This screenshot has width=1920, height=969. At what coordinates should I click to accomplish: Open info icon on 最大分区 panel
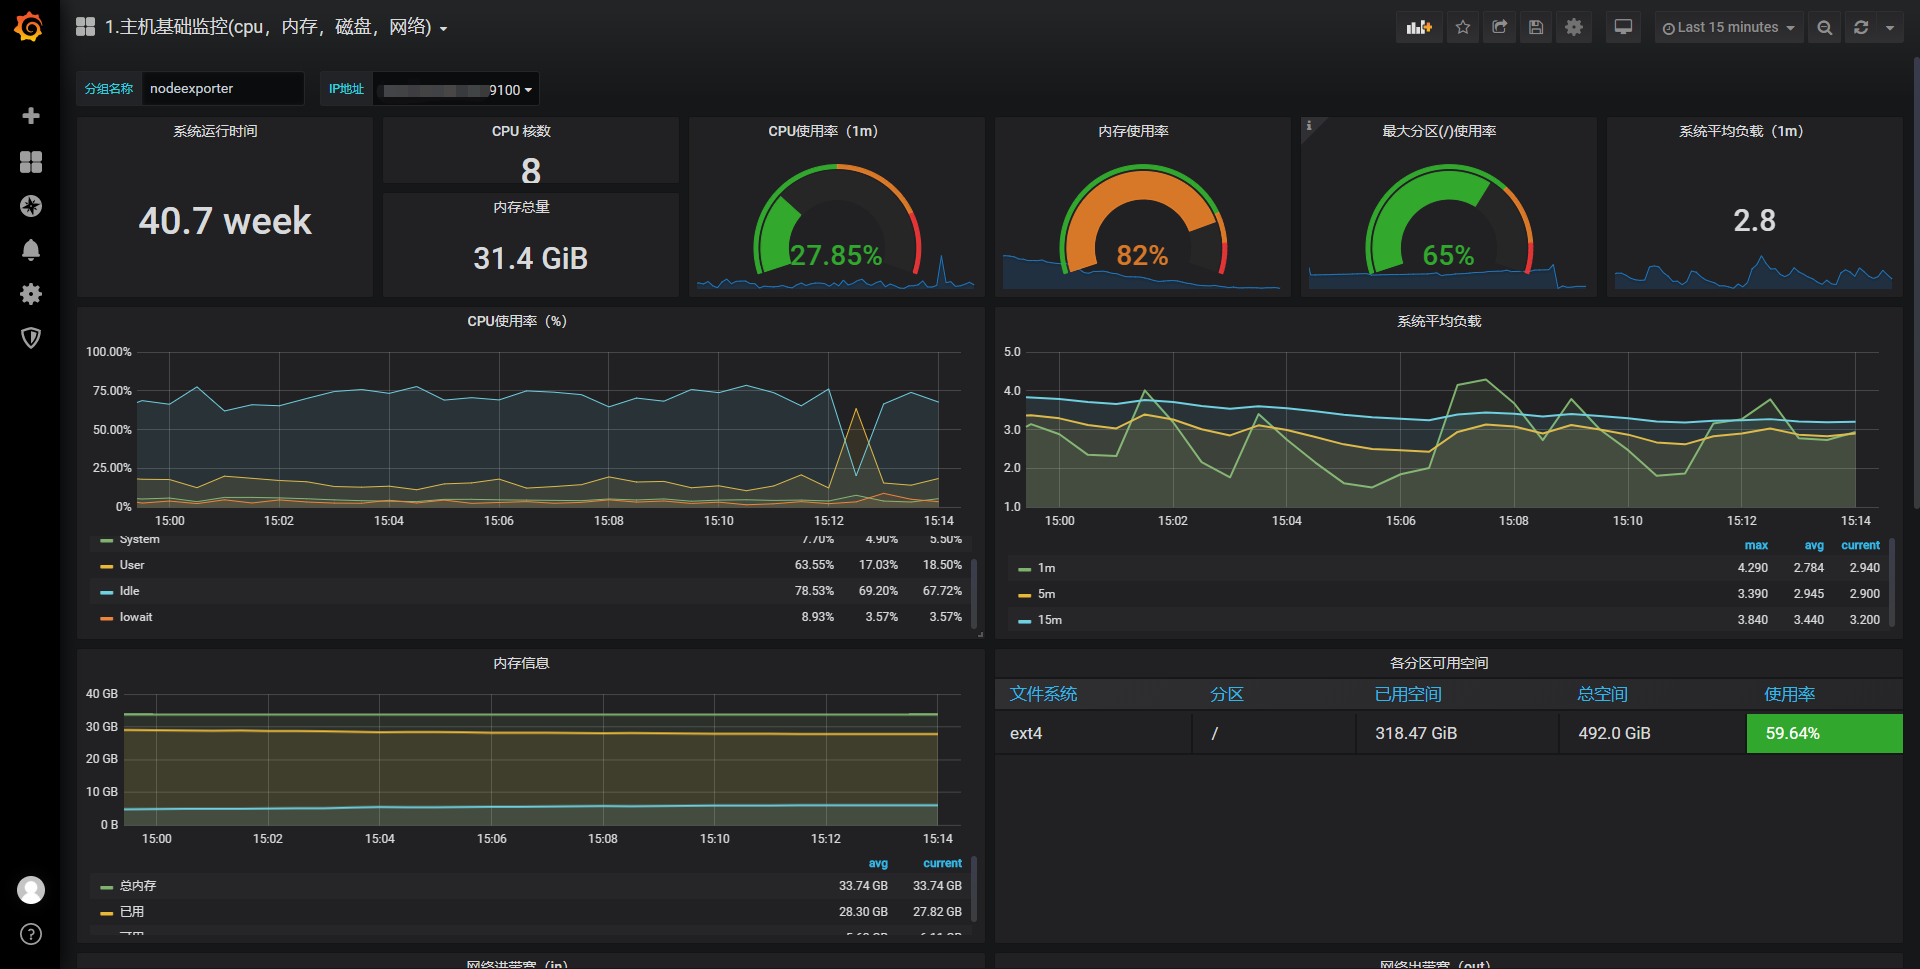point(1309,125)
